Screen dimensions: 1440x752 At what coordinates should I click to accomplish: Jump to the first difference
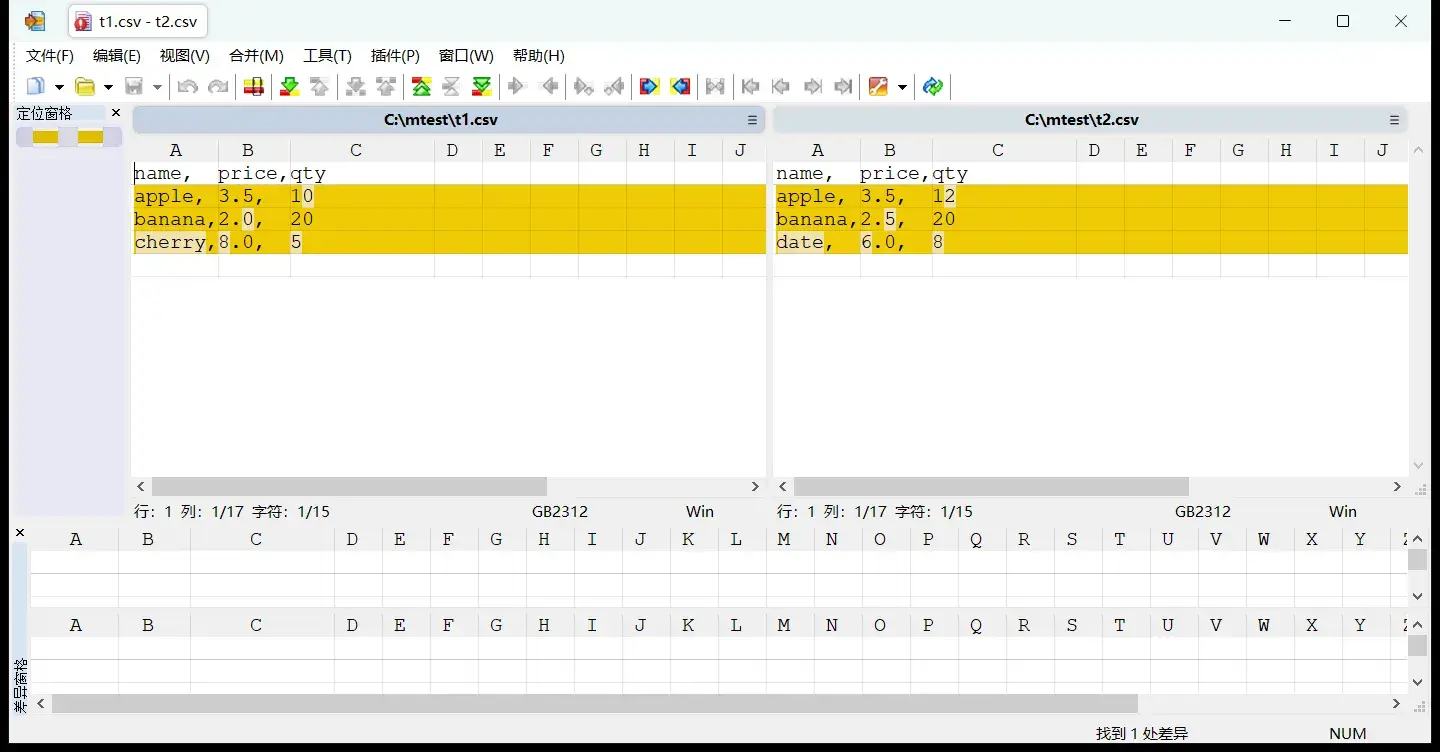pyautogui.click(x=422, y=87)
